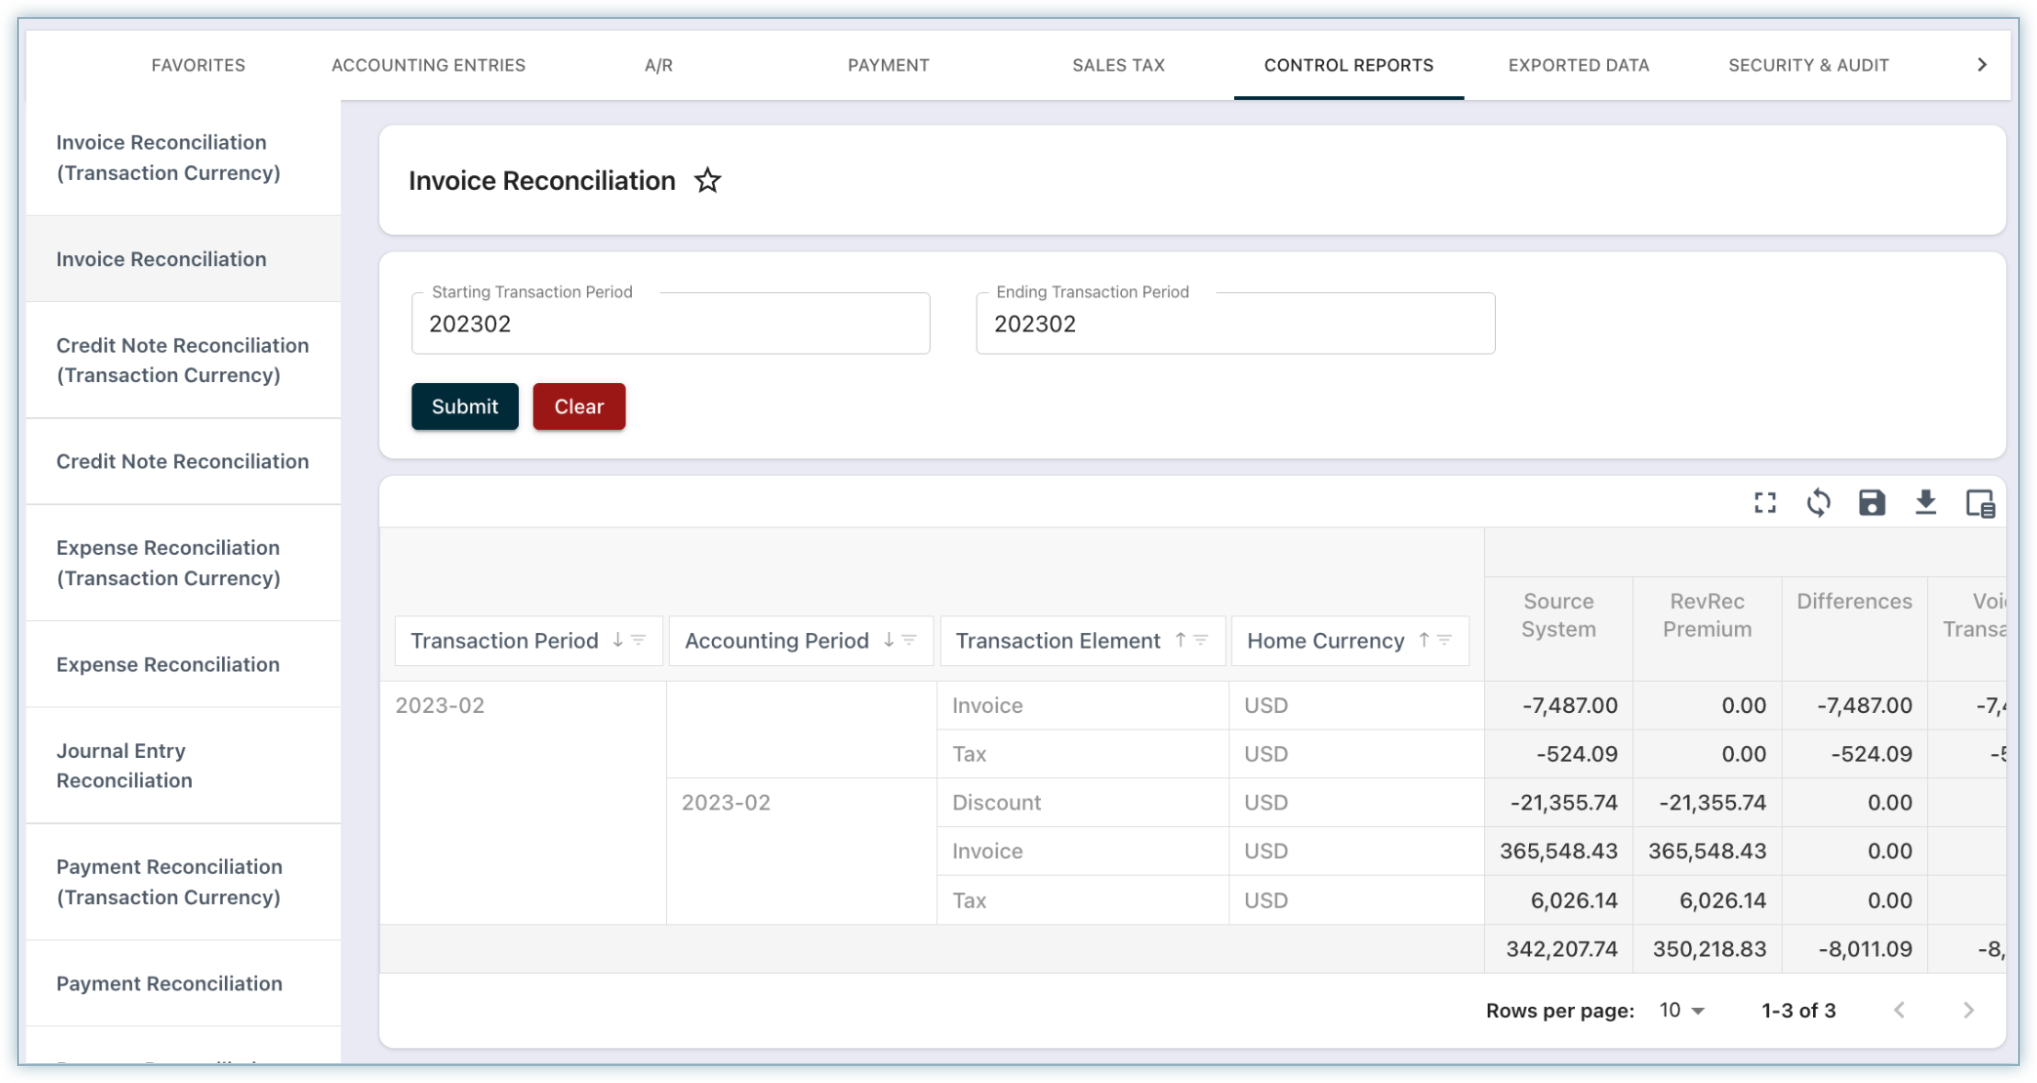This screenshot has height=1083, width=2037.
Task: Open the rows per page dropdown
Action: coord(1682,1010)
